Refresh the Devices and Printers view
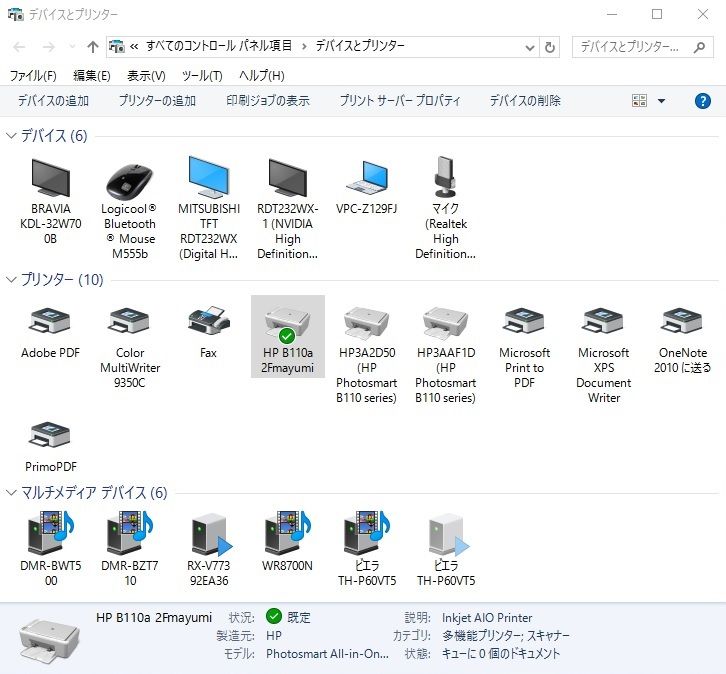726x674 pixels. tap(550, 47)
